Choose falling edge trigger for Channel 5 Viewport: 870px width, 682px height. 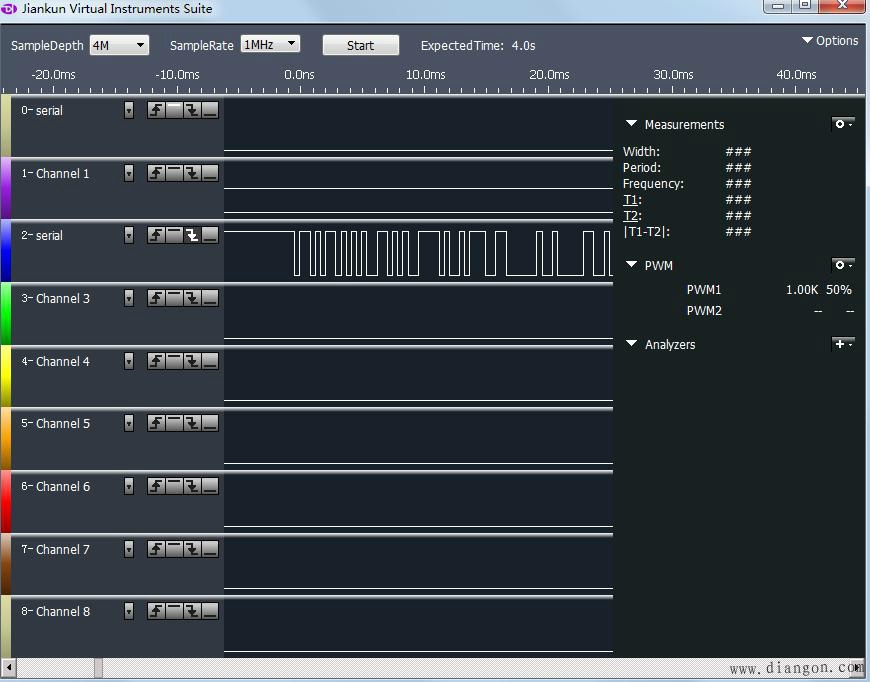[x=192, y=423]
